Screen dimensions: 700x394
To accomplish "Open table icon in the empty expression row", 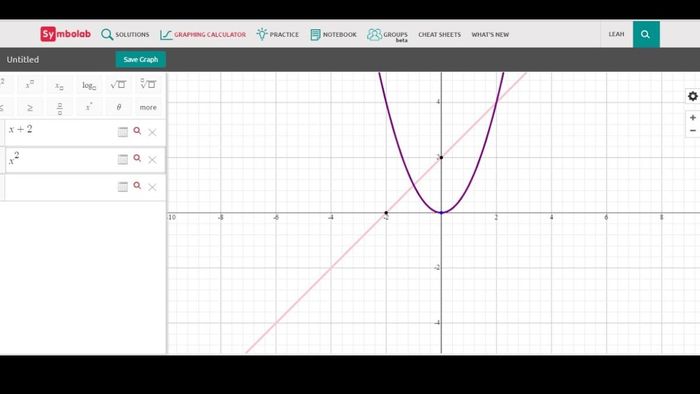I will pos(123,187).
